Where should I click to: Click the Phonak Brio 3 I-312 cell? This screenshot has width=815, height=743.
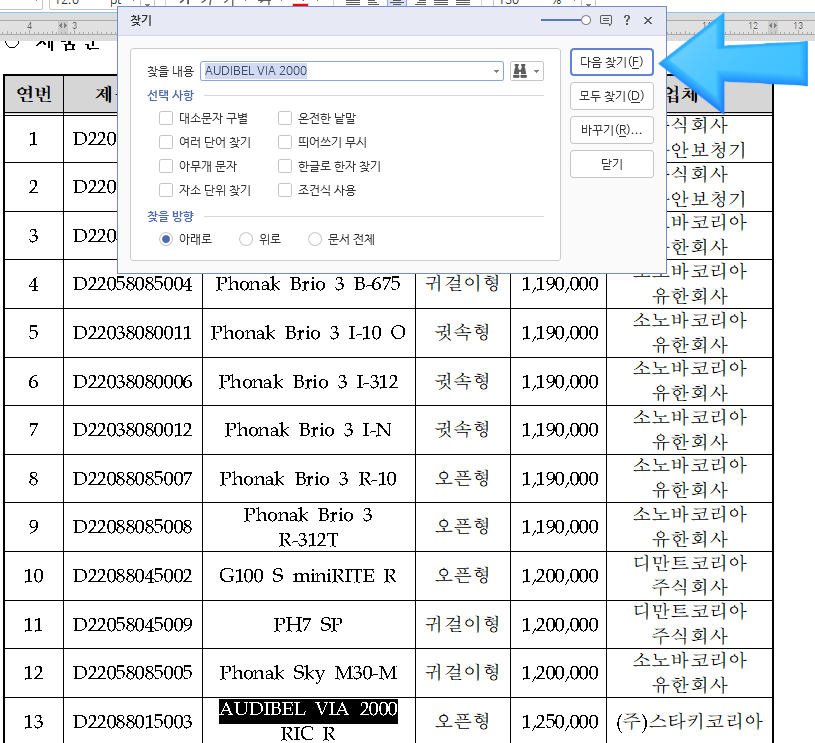pos(308,382)
